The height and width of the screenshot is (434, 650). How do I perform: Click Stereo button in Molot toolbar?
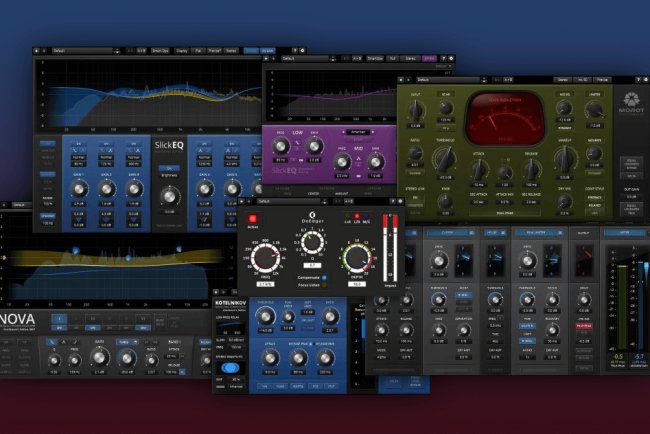[x=563, y=79]
